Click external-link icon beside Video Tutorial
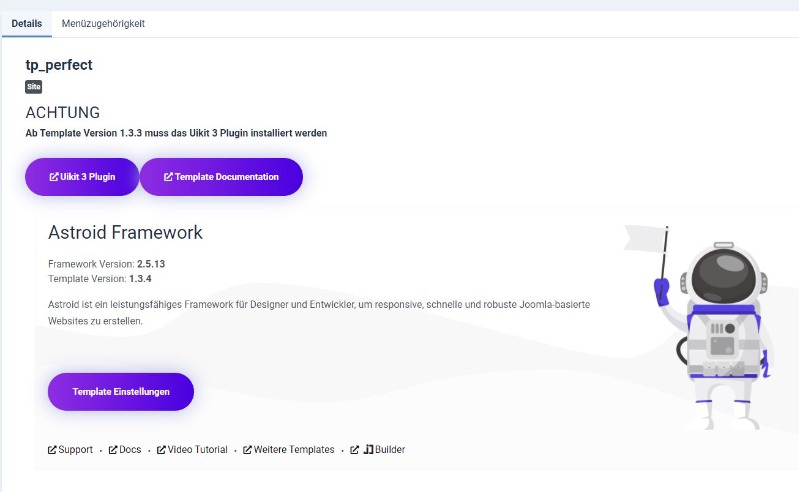 click(161, 450)
